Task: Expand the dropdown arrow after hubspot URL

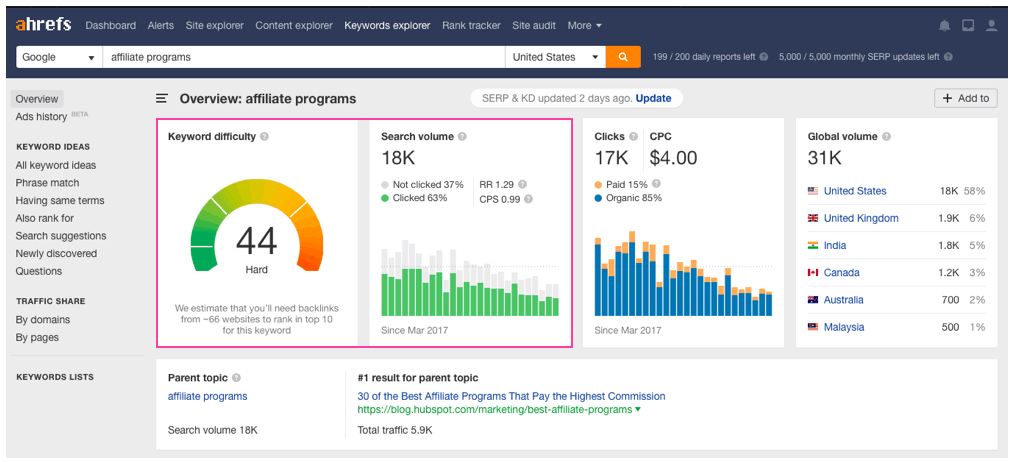Action: click(638, 410)
